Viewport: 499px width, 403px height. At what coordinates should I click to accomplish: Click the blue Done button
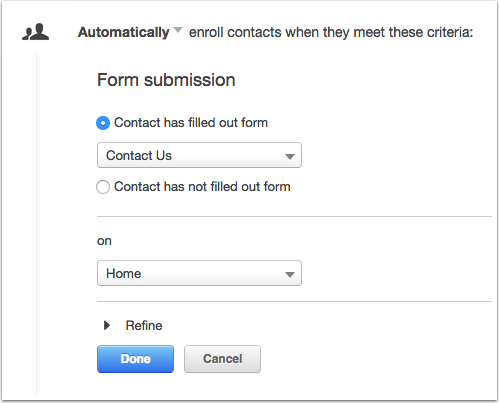pos(135,359)
